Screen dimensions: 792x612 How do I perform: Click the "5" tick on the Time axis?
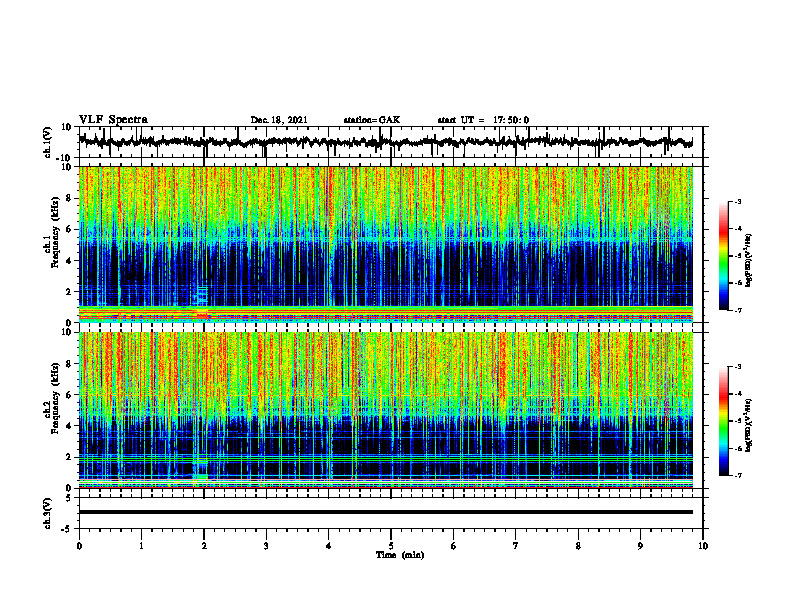click(x=391, y=546)
